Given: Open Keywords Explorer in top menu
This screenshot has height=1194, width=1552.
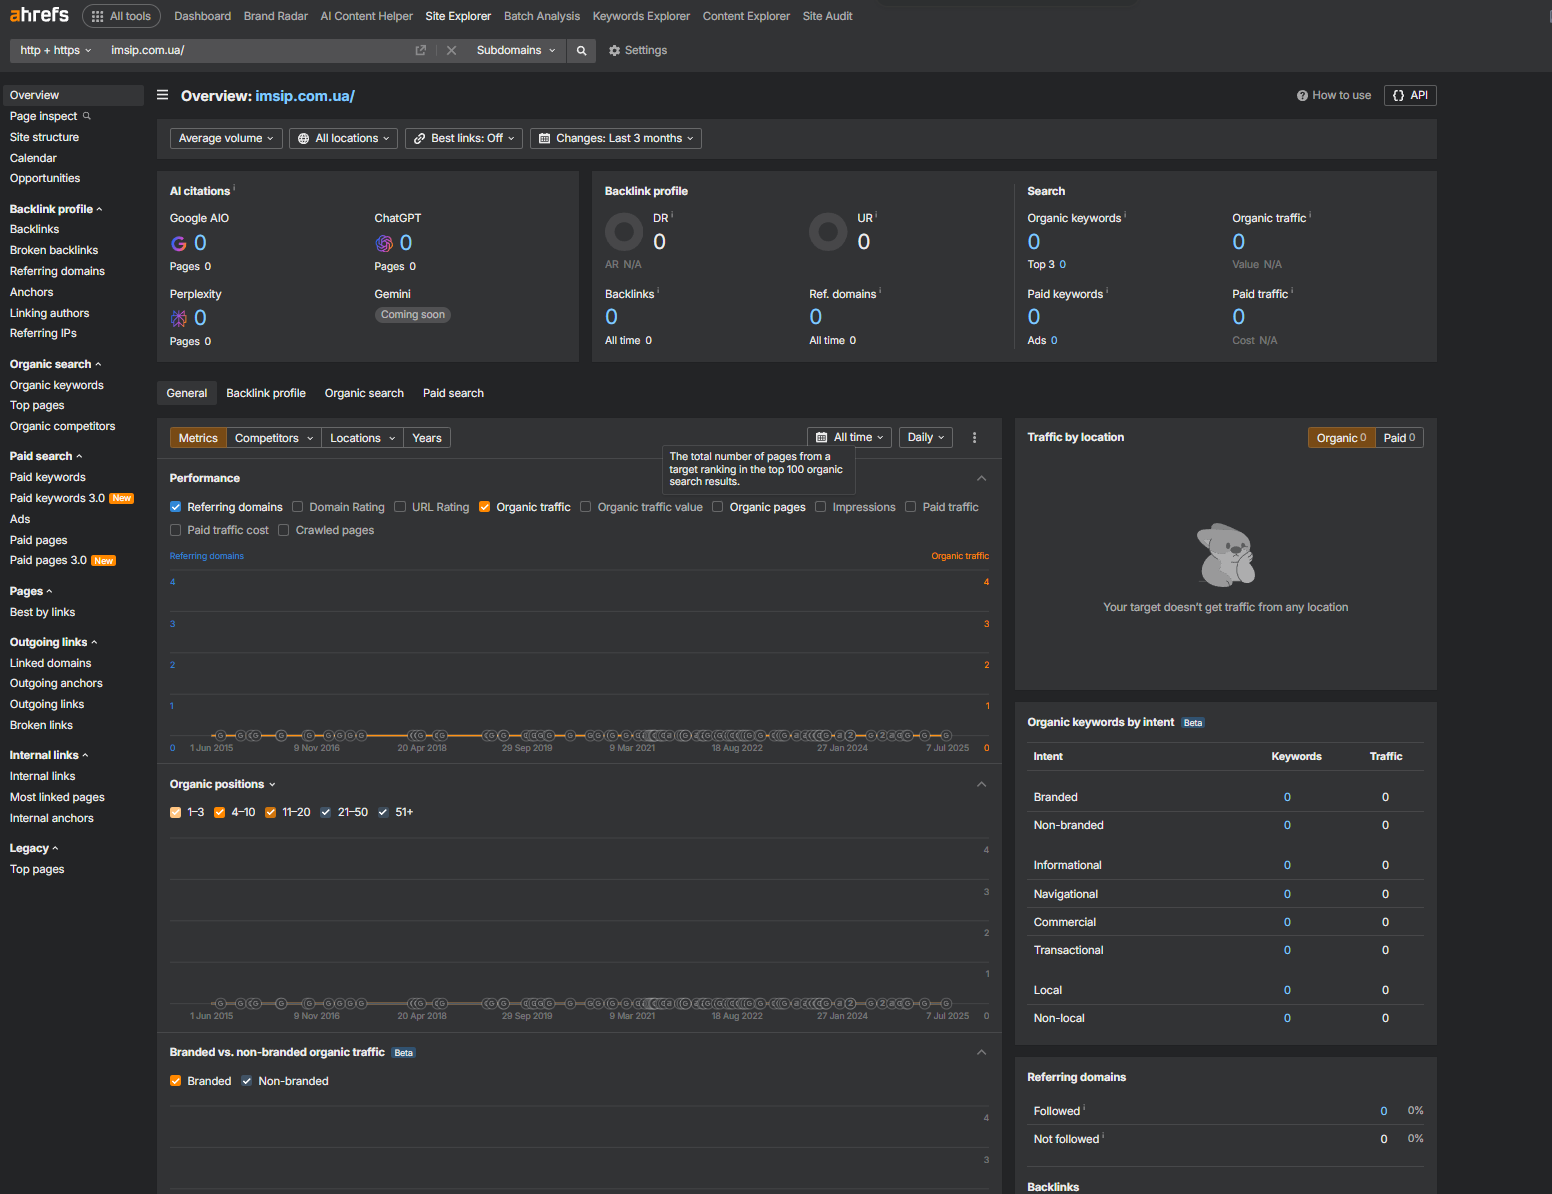Looking at the screenshot, I should point(641,16).
